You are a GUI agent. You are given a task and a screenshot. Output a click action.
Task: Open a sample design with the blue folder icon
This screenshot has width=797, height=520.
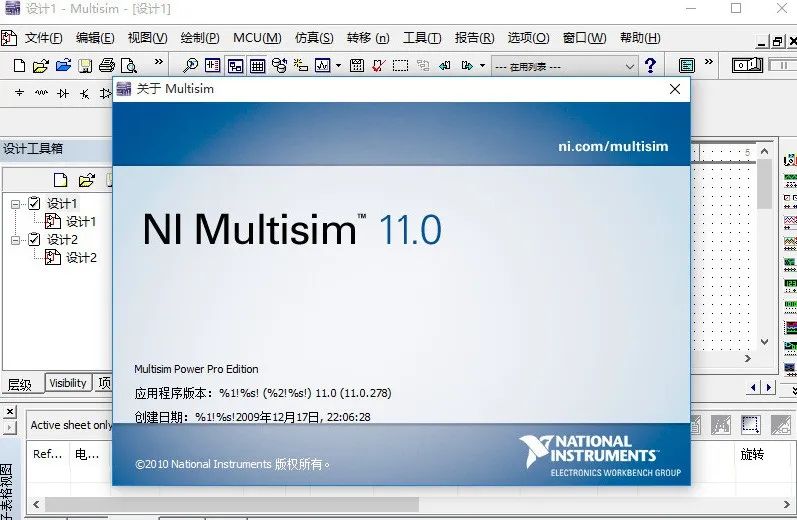point(63,66)
